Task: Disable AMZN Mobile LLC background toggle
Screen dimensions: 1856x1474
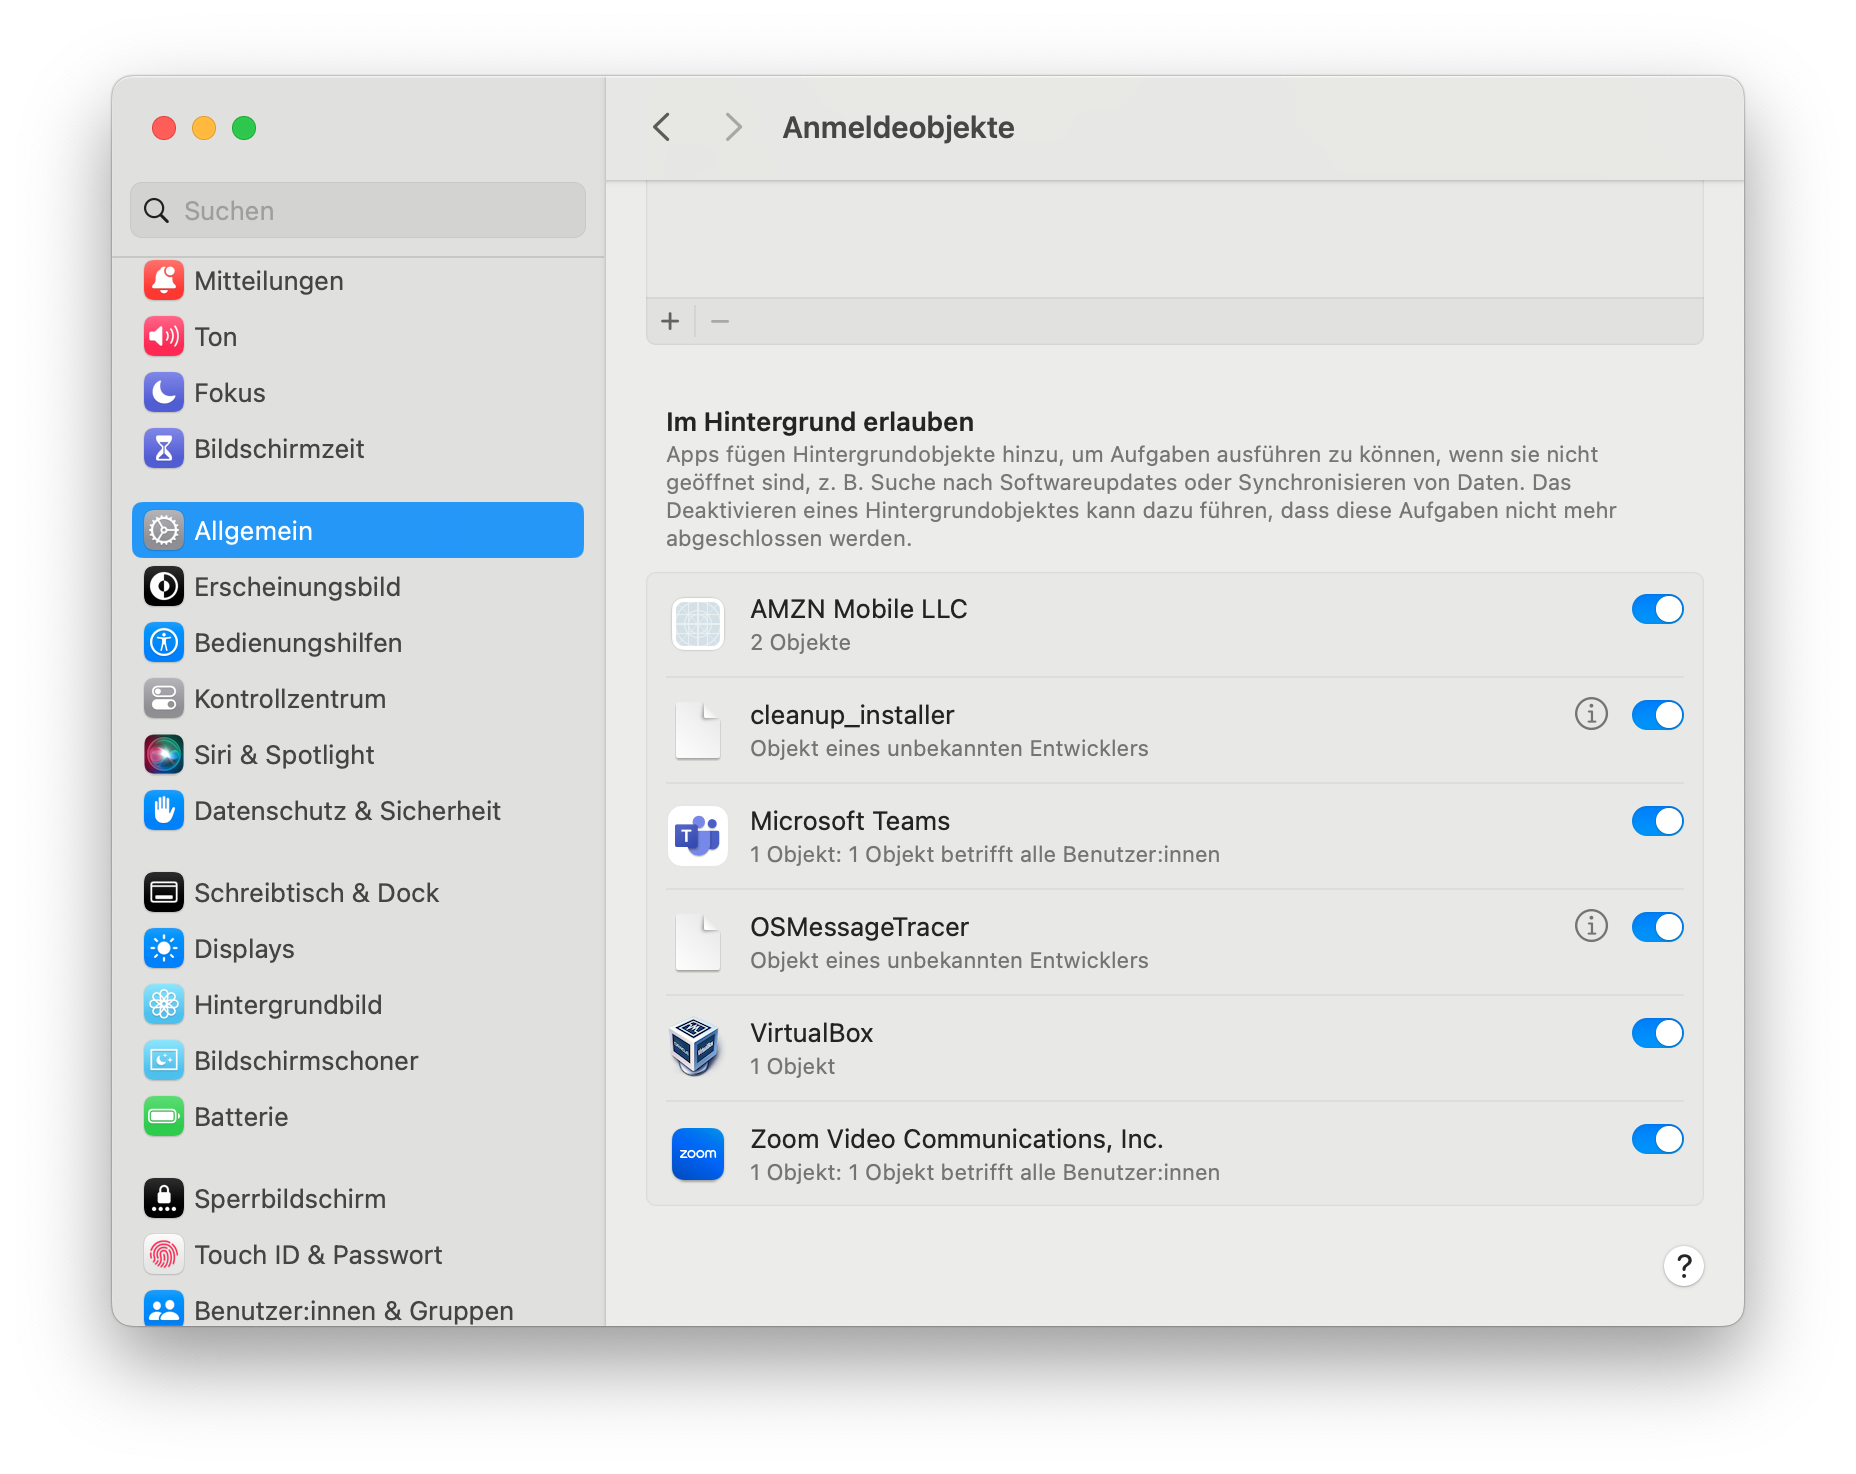Action: [1657, 609]
